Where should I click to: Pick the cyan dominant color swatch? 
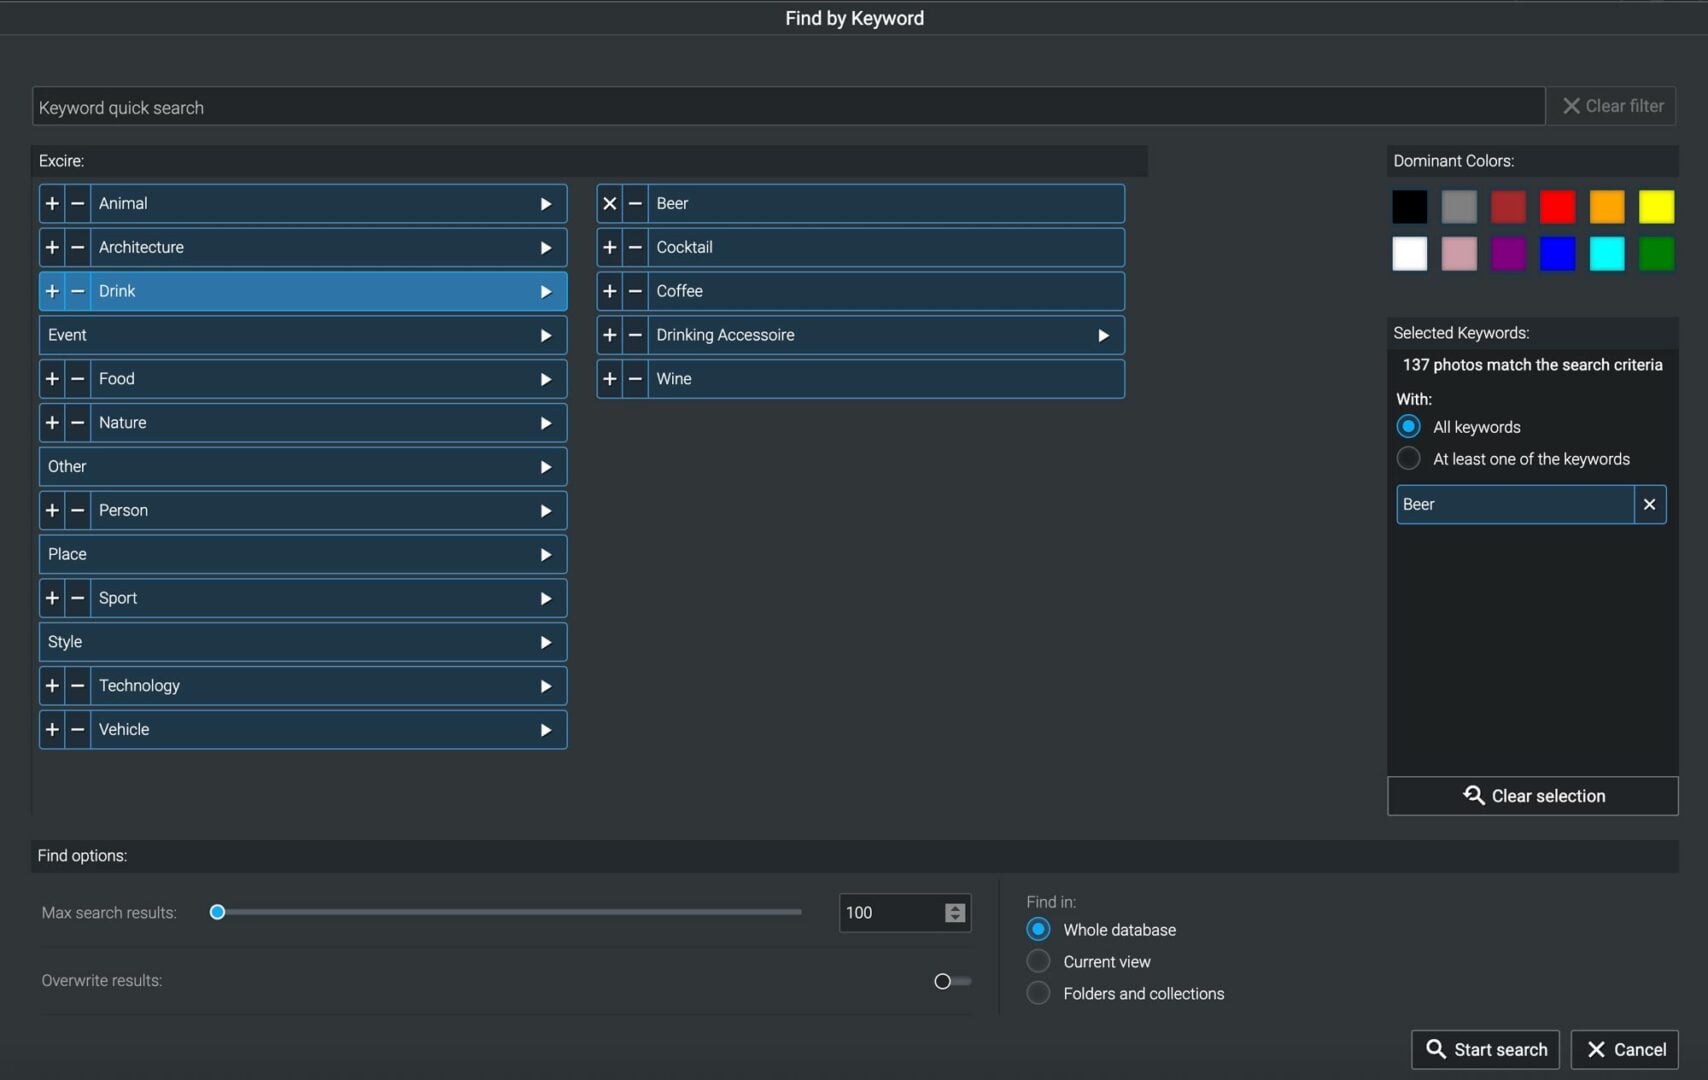pyautogui.click(x=1606, y=254)
